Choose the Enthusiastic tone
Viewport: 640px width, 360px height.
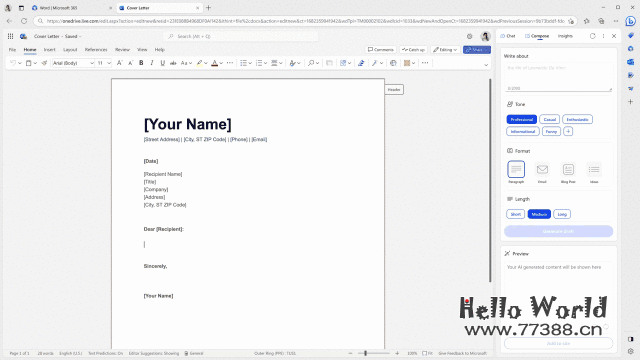[577, 120]
